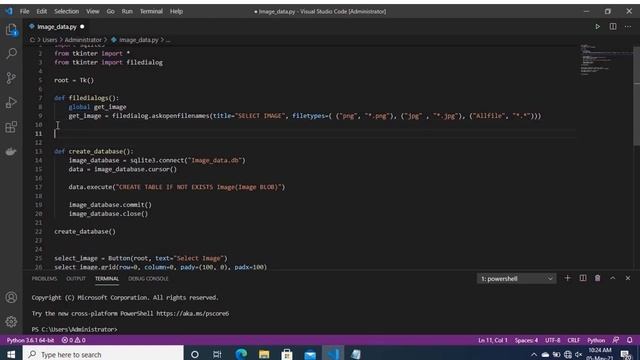Viewport: 640px width, 360px height.
Task: Open the Selection menu
Action: (x=67, y=11)
